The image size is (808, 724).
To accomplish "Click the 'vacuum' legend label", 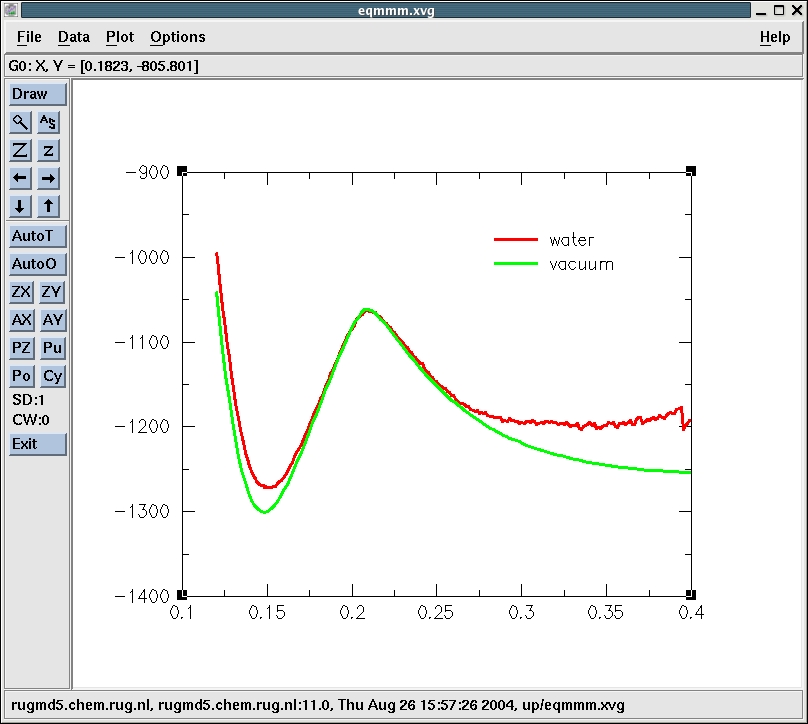I will [581, 265].
